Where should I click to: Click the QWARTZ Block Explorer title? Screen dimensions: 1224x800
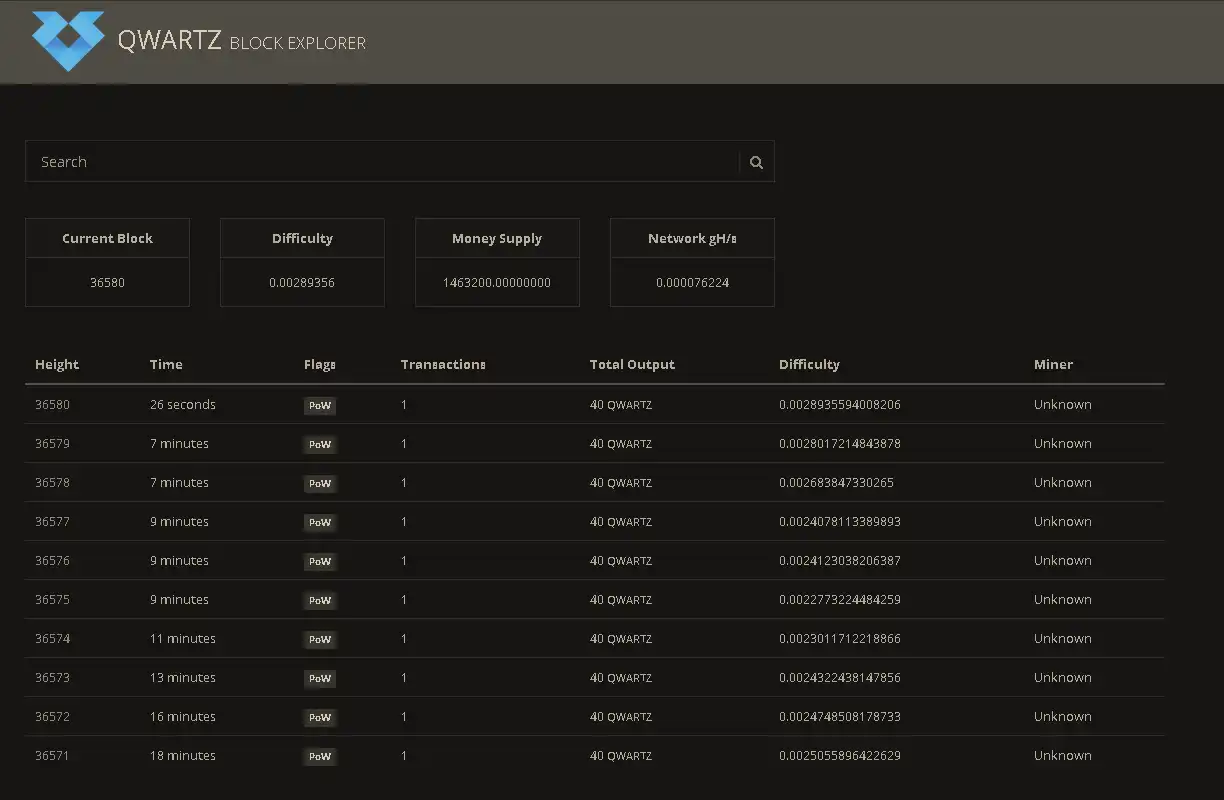(x=241, y=42)
